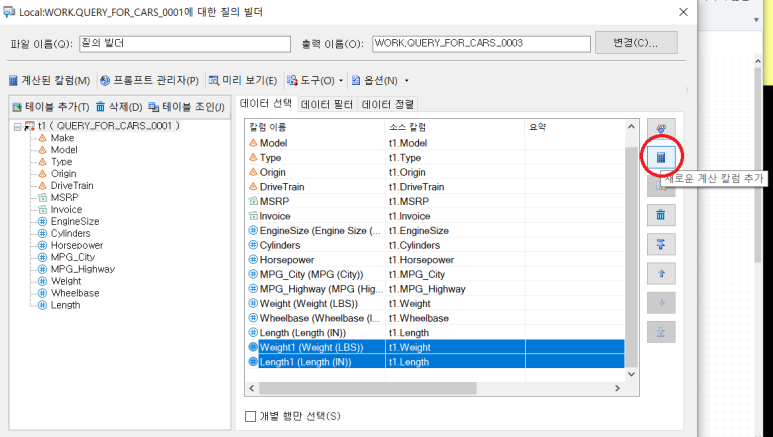Select the MPG_Highway row in the column list
773x437 pixels.
[x=435, y=289]
